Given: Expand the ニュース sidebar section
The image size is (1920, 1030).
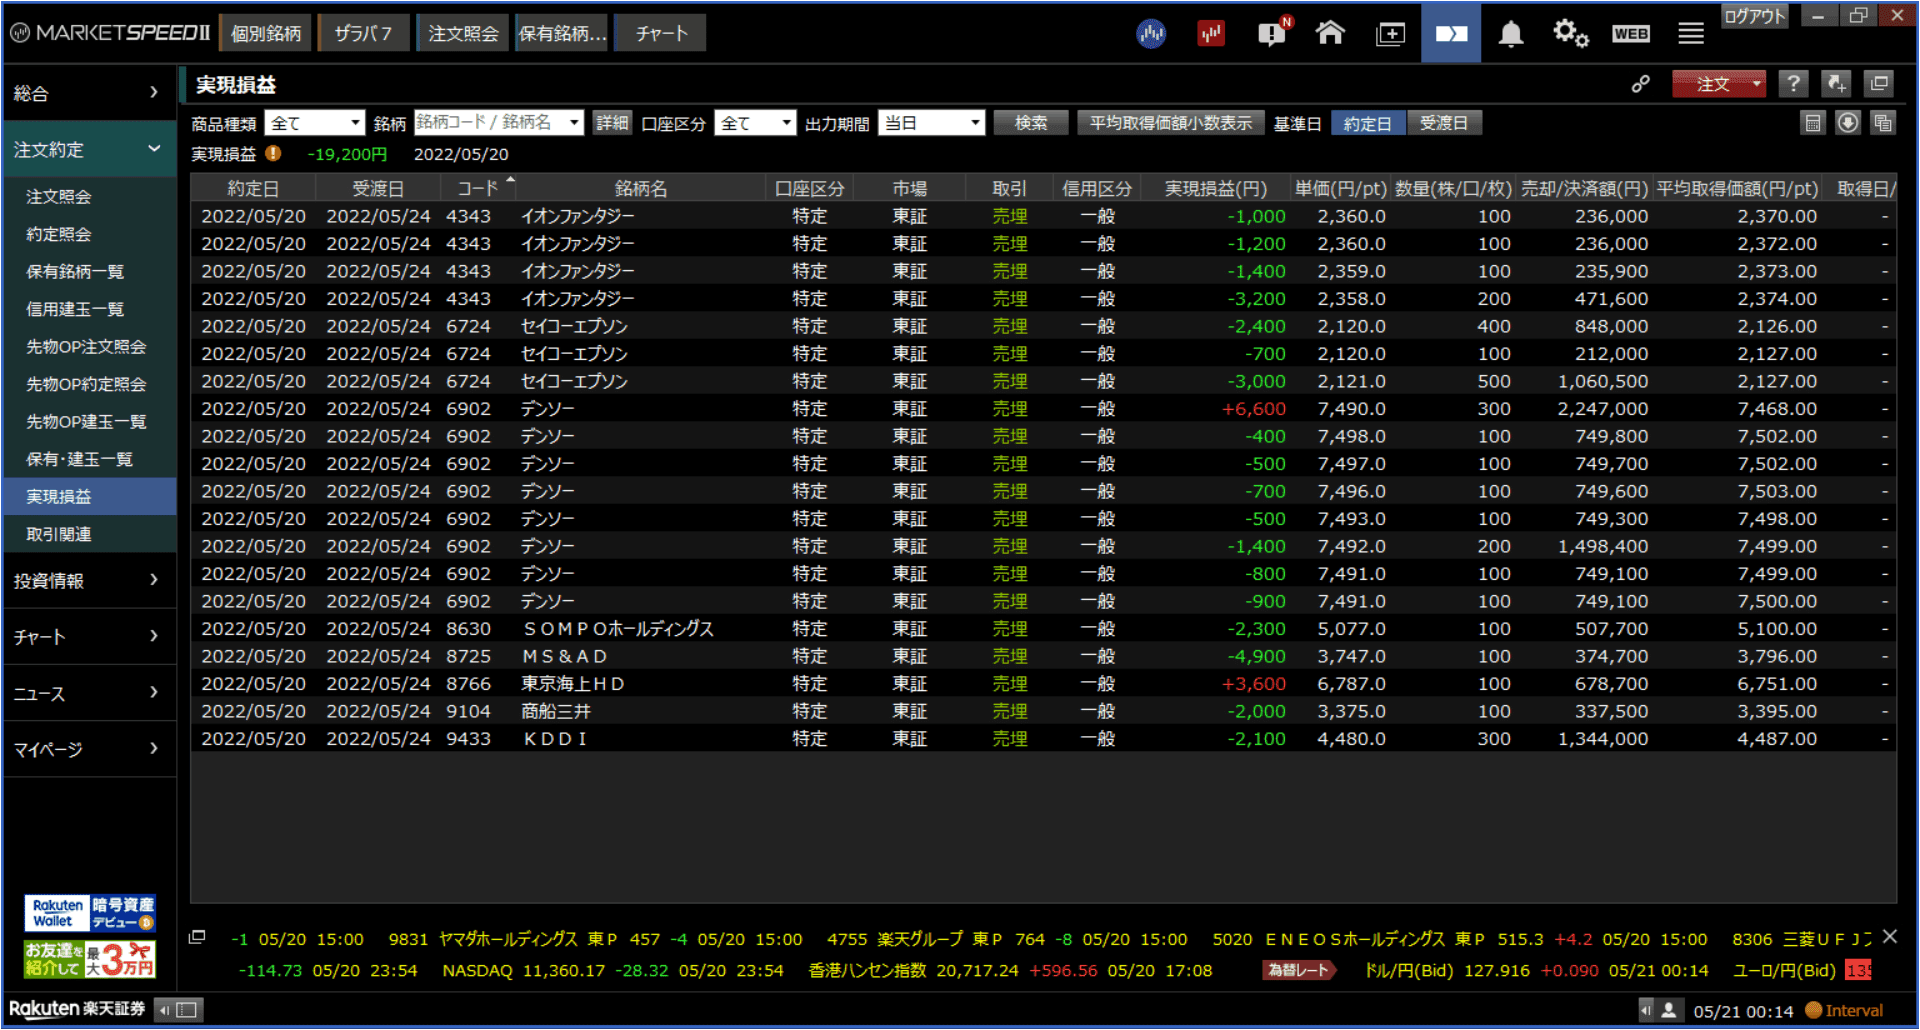Looking at the screenshot, I should click(88, 693).
